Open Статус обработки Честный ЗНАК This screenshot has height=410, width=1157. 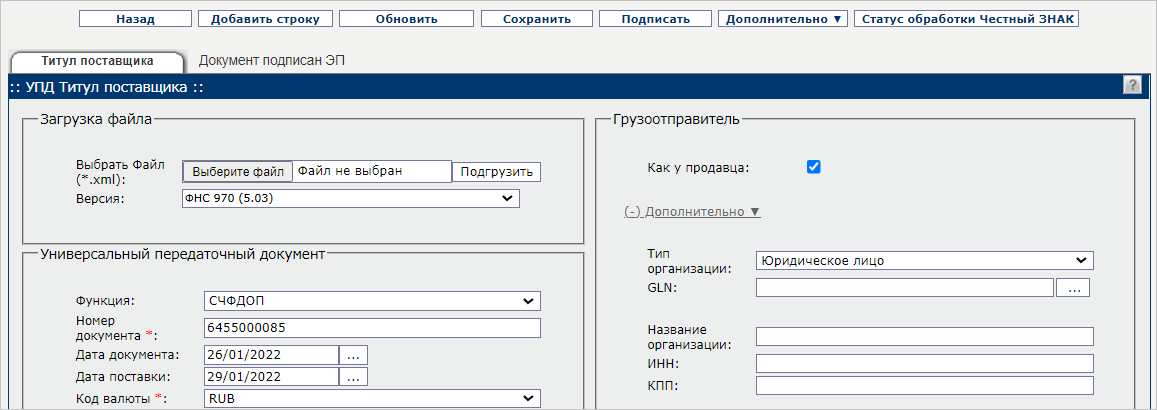(x=966, y=19)
